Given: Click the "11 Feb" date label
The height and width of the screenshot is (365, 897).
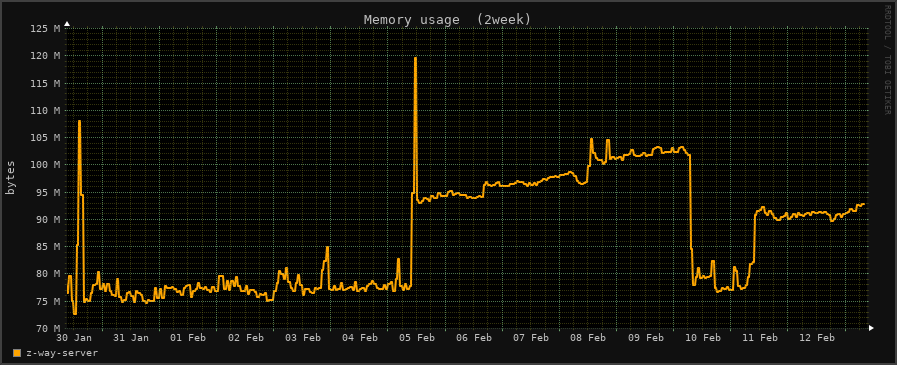Looking at the screenshot, I should point(760,338).
